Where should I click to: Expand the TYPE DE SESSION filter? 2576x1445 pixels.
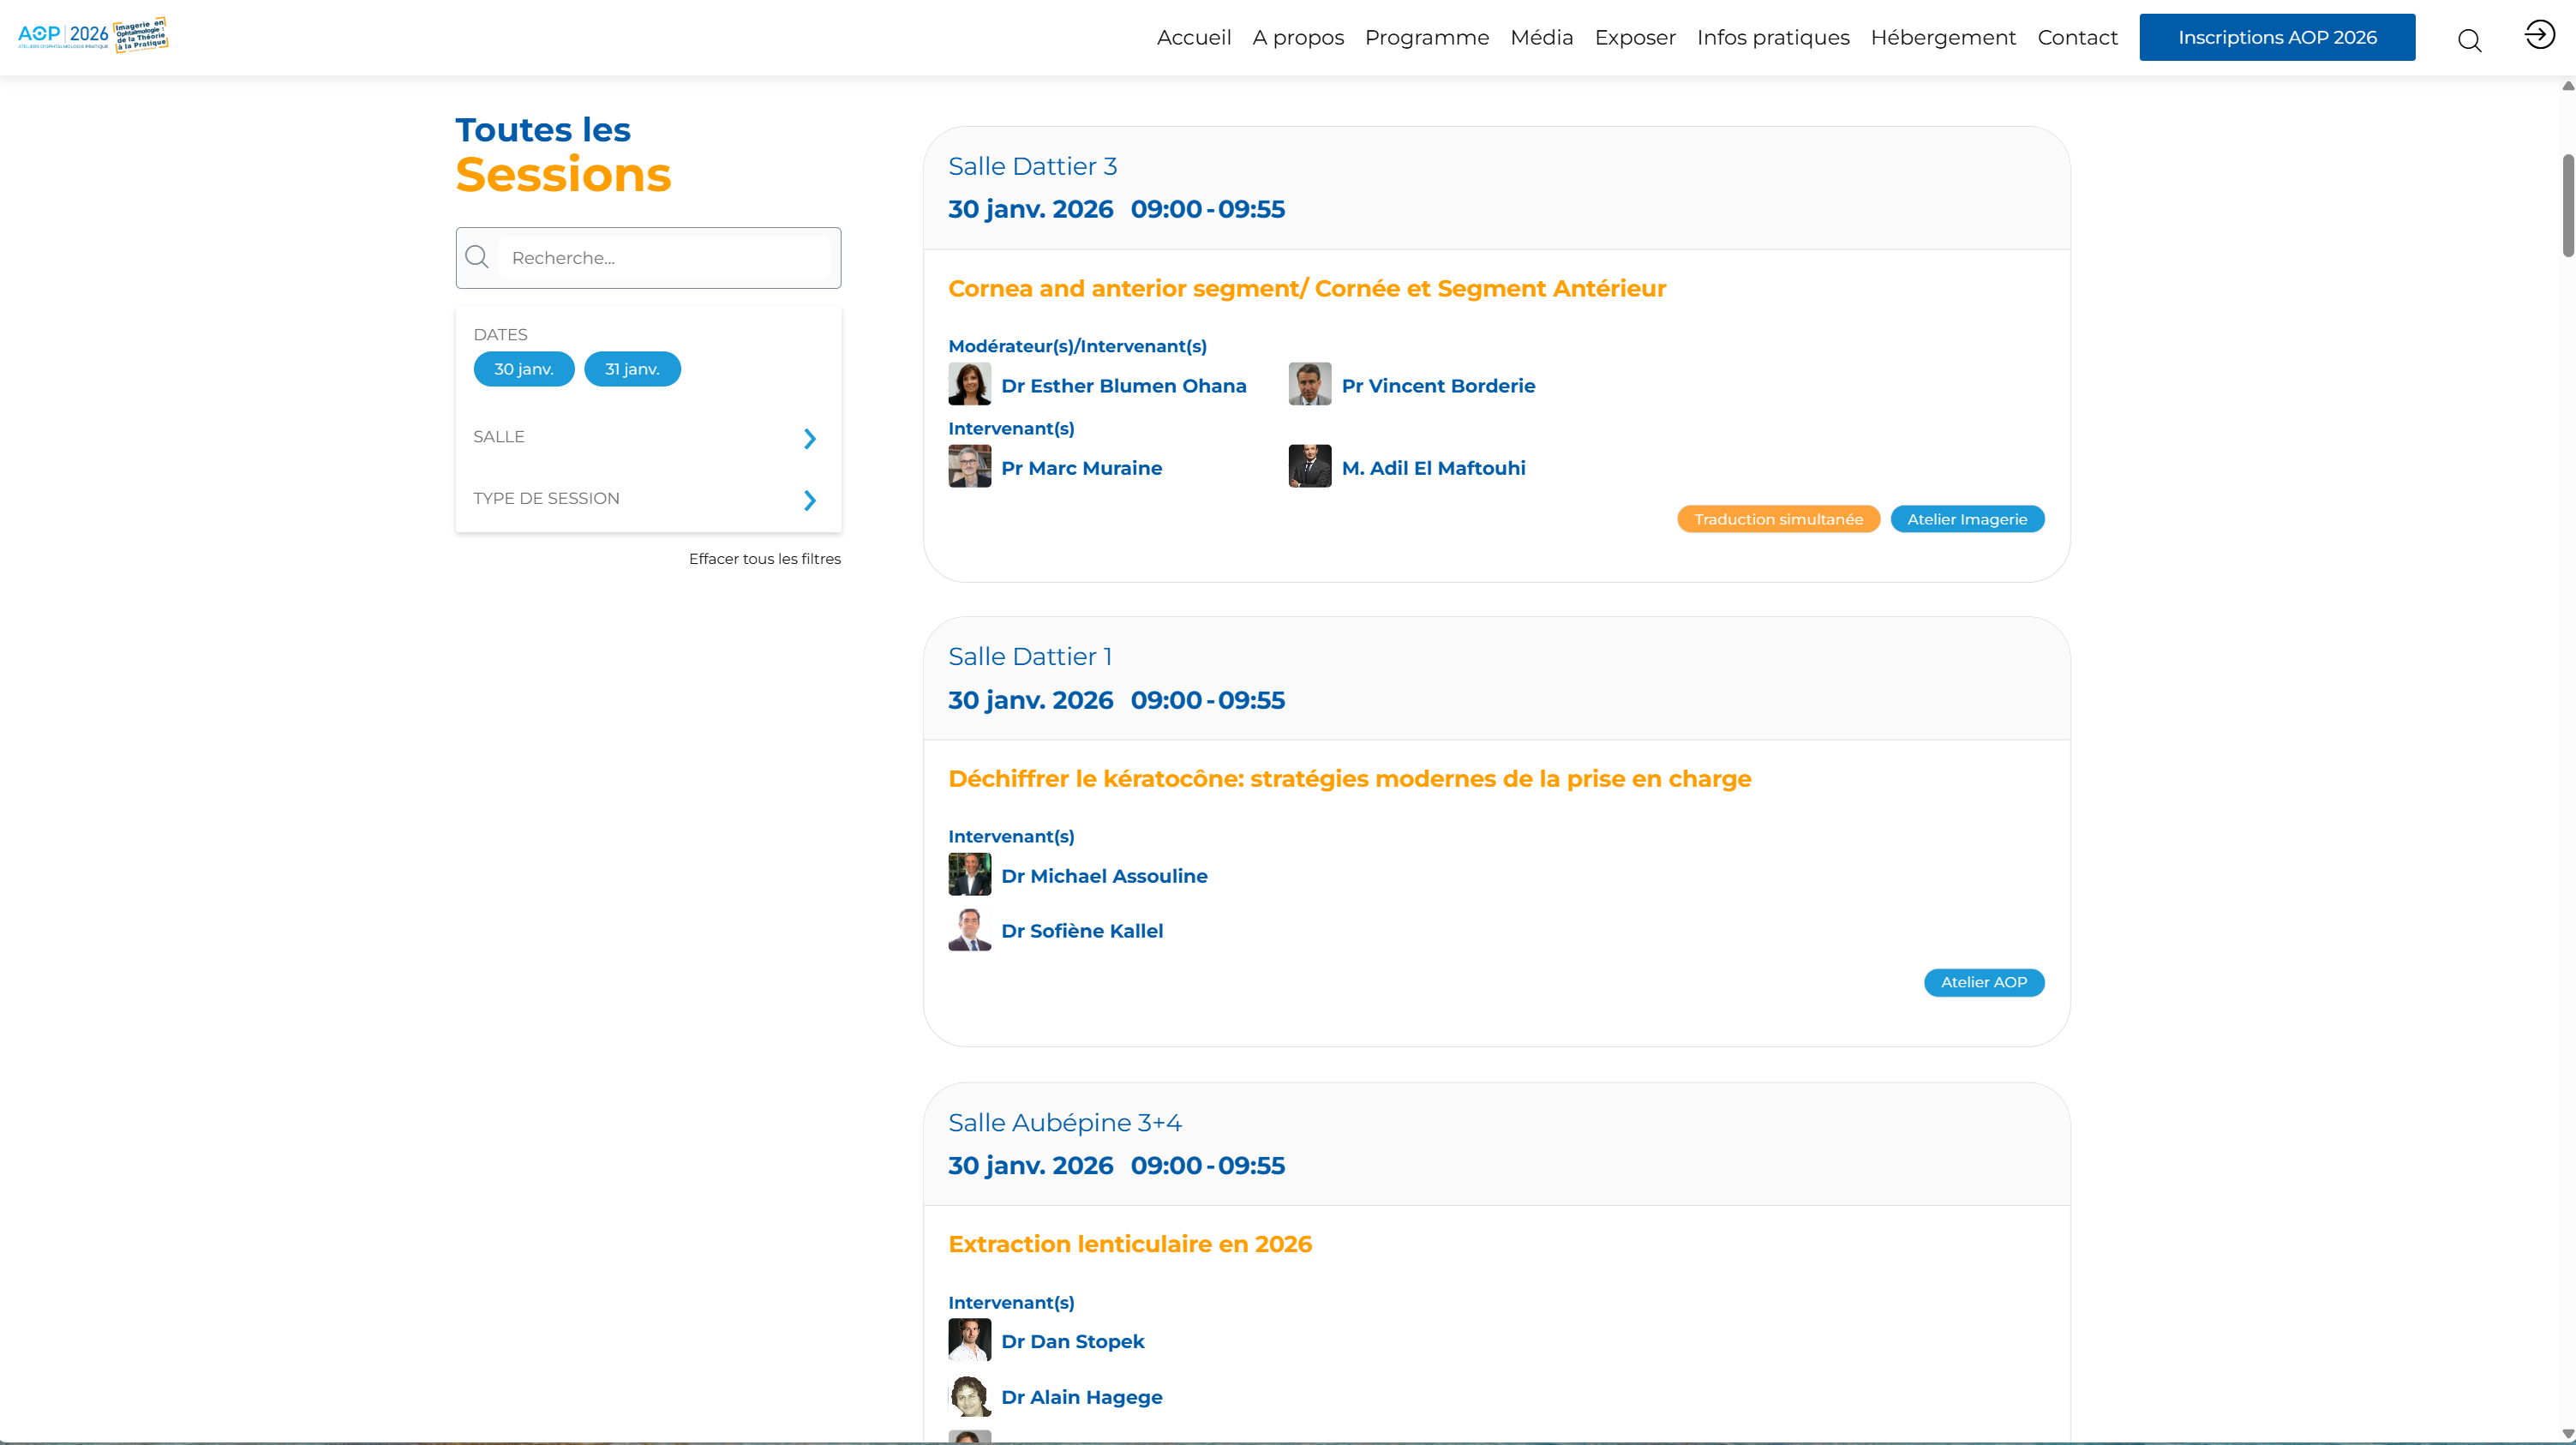click(809, 499)
